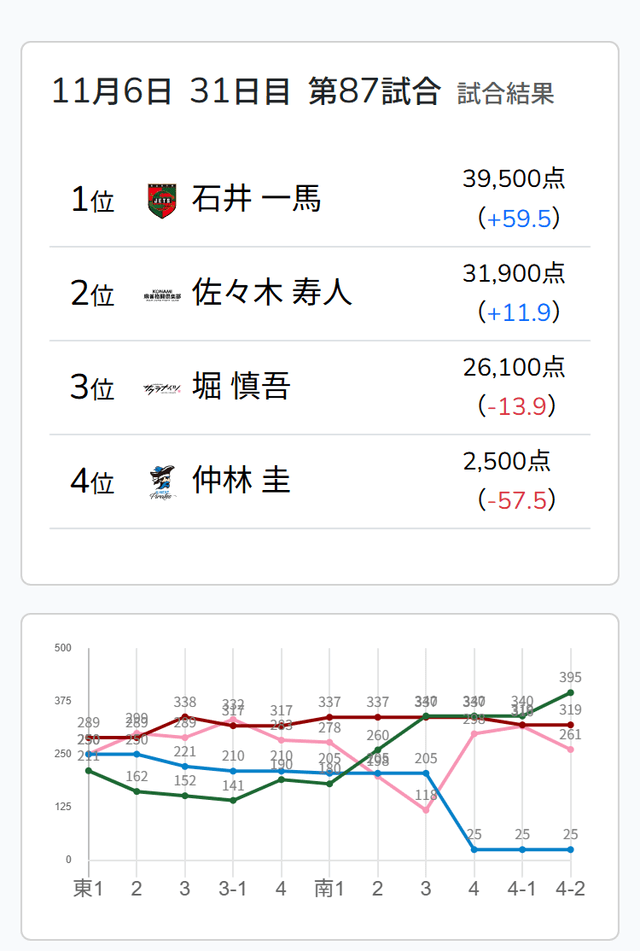Click the -57.5 fourth-place point result
This screenshot has width=640, height=951.
tap(518, 500)
